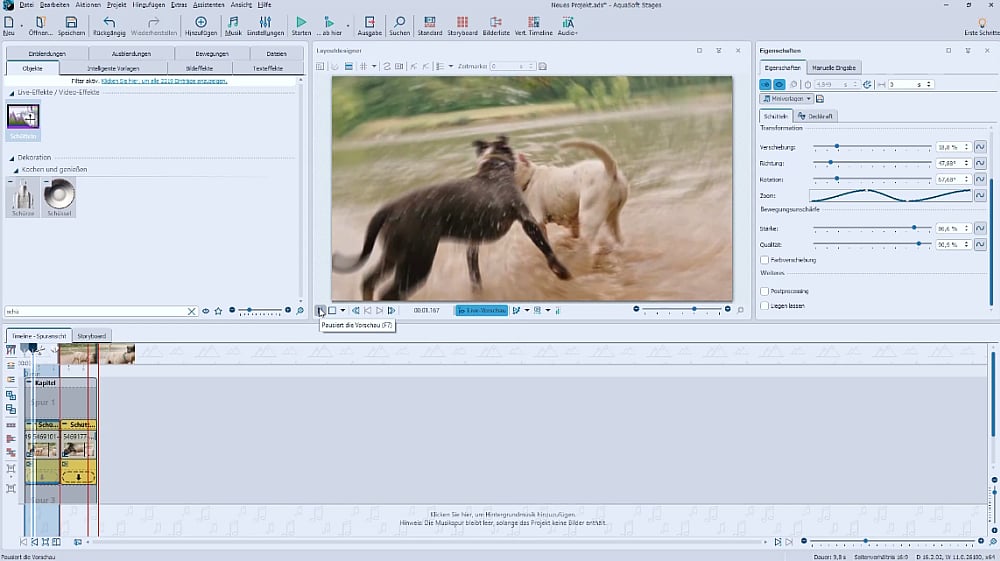
Task: Collapse the Live-Effekte / Video-Effekte section
Action: (x=10, y=92)
